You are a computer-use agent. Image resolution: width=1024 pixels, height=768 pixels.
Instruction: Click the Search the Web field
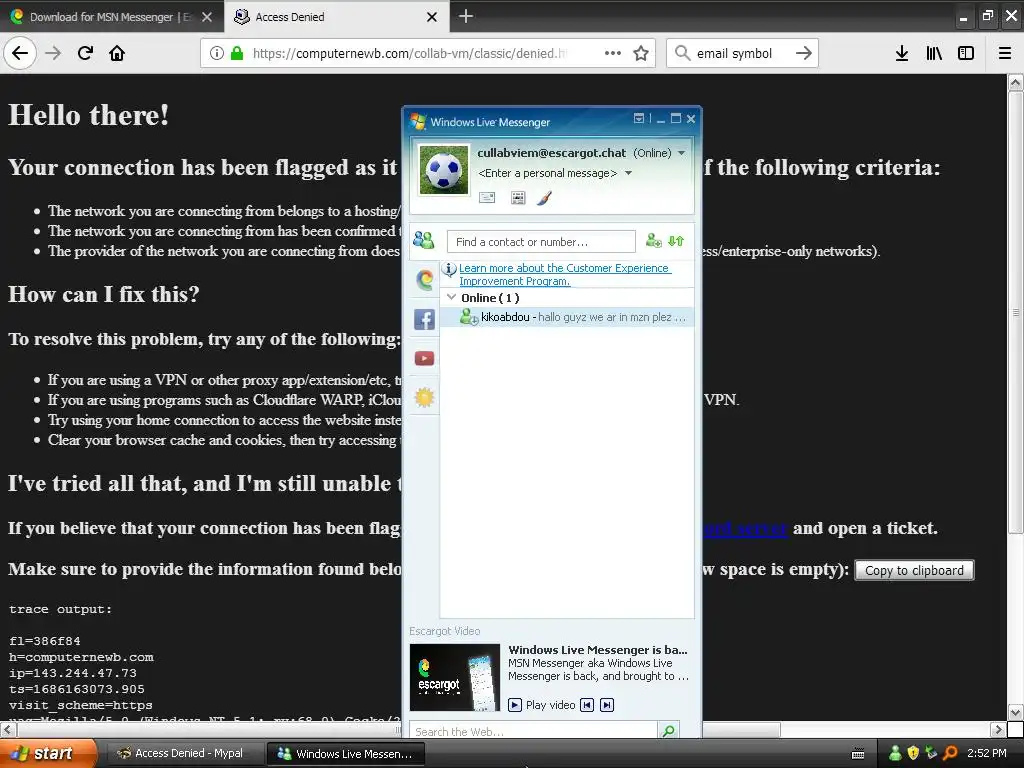click(533, 731)
